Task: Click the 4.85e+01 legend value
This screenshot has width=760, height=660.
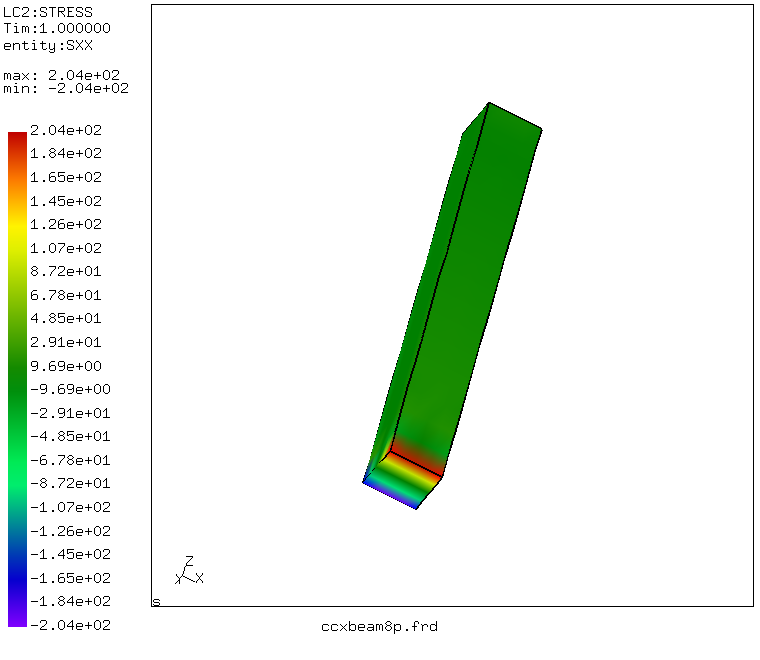Action: 66,318
